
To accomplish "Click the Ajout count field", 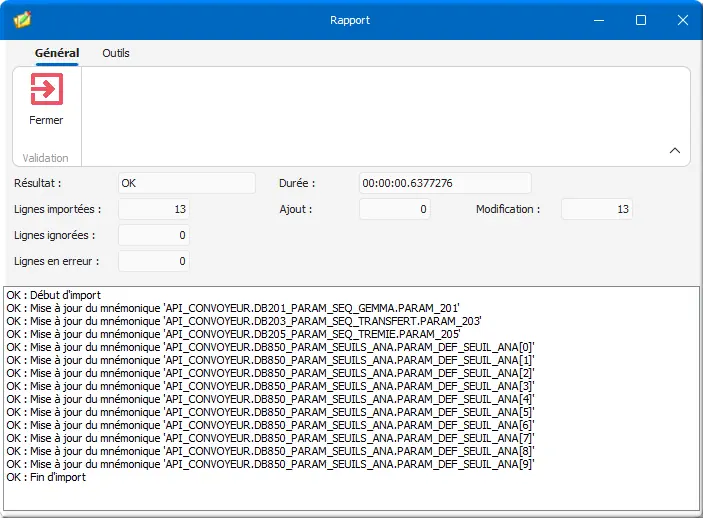I will [395, 209].
